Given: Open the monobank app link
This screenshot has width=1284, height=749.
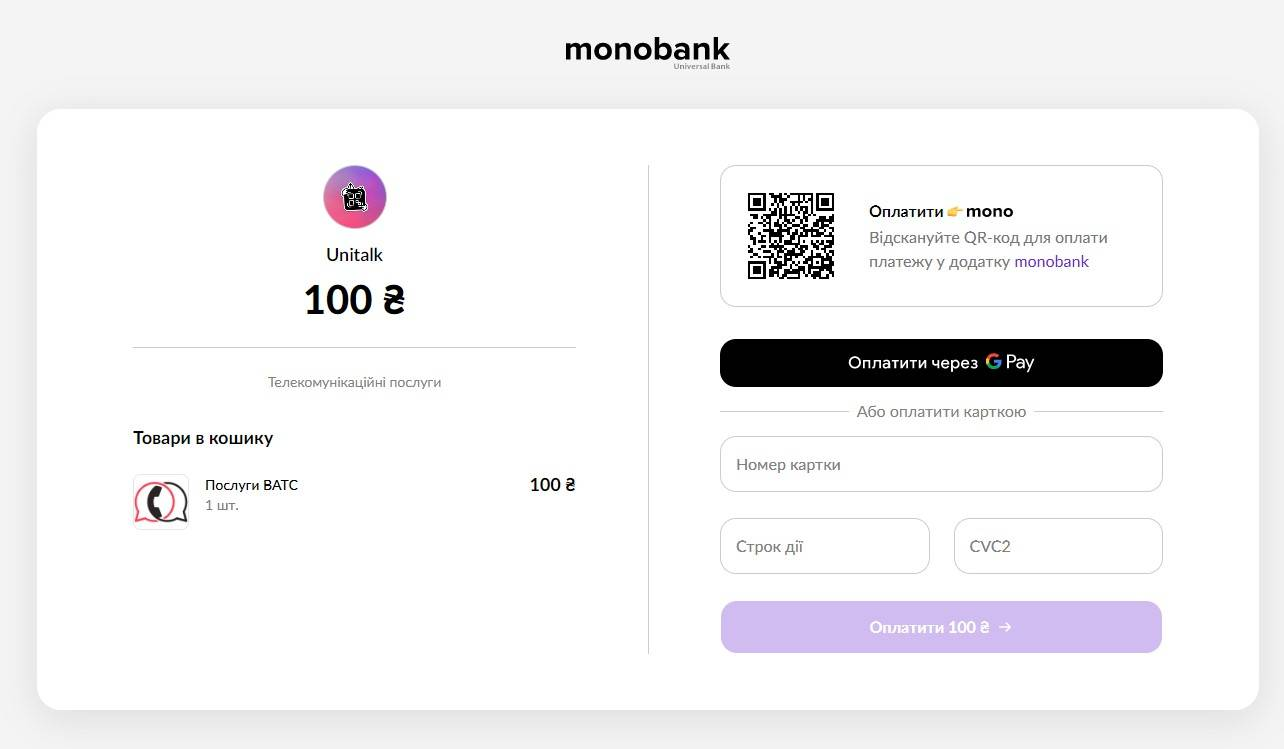Looking at the screenshot, I should click(1051, 262).
